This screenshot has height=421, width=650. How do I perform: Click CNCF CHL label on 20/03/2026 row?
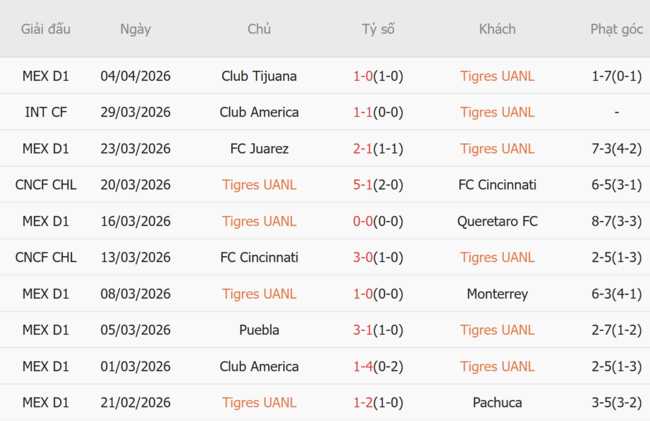tap(46, 185)
